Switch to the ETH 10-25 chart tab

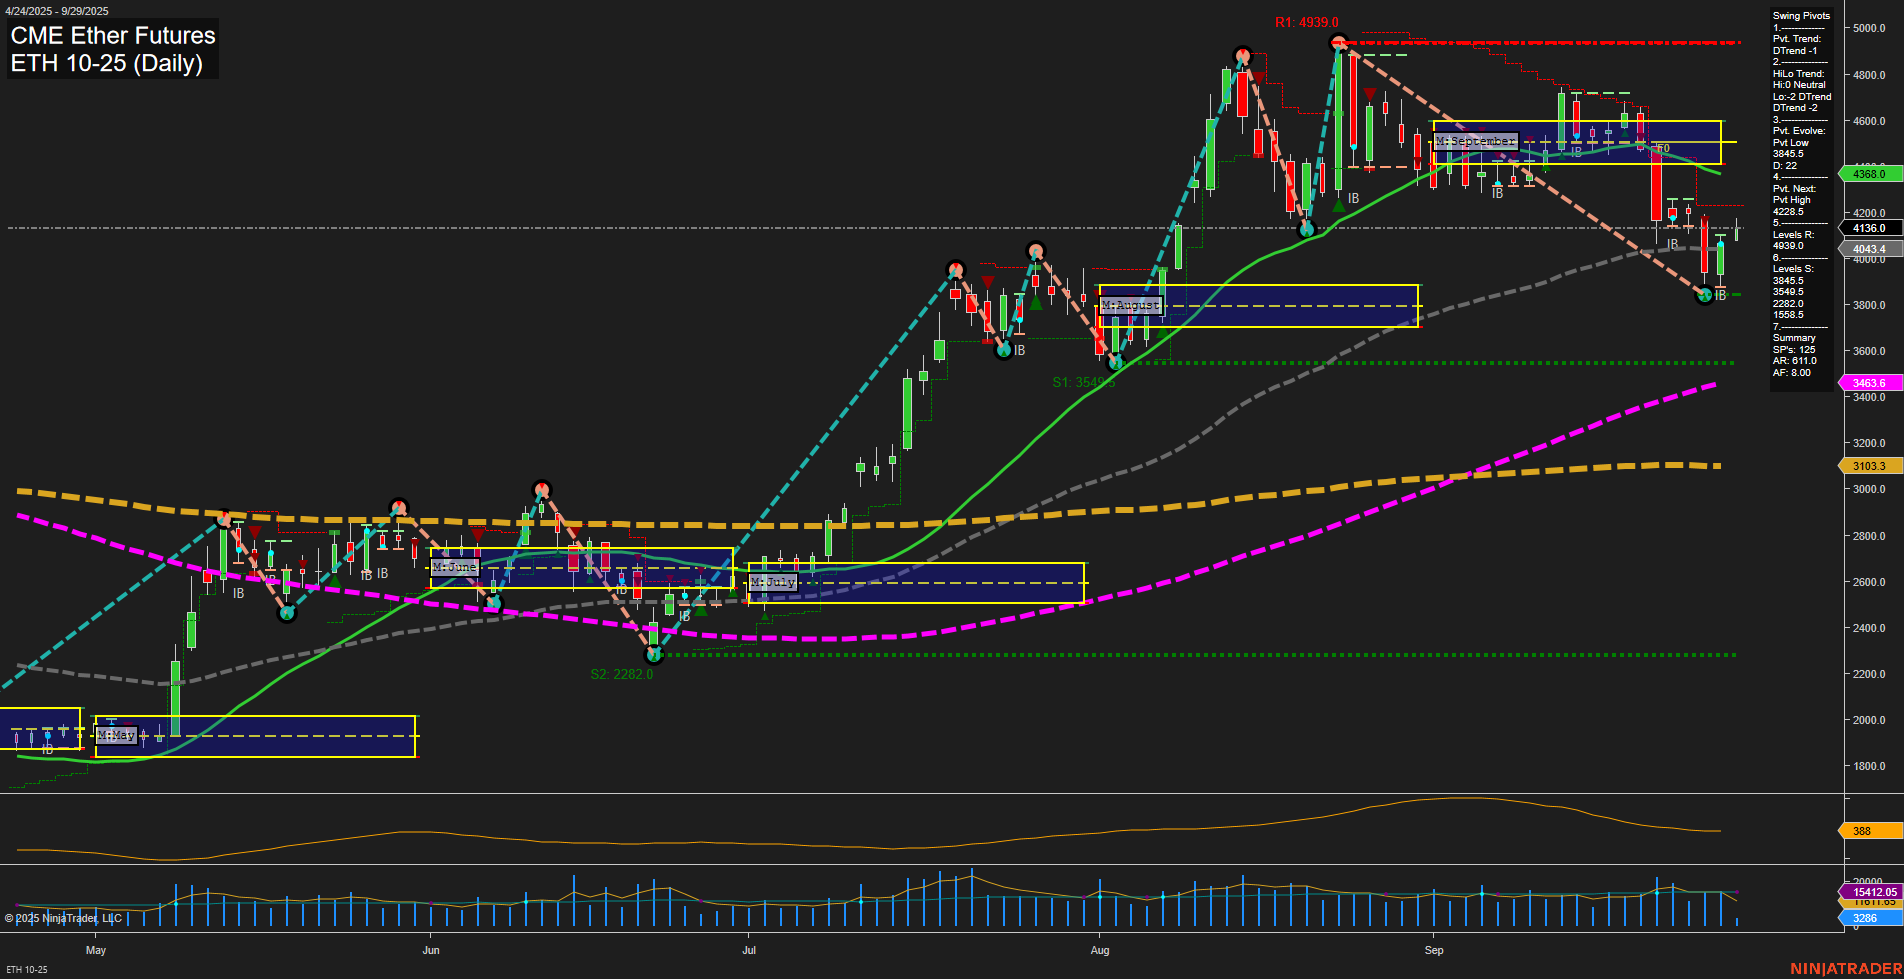tap(26, 968)
